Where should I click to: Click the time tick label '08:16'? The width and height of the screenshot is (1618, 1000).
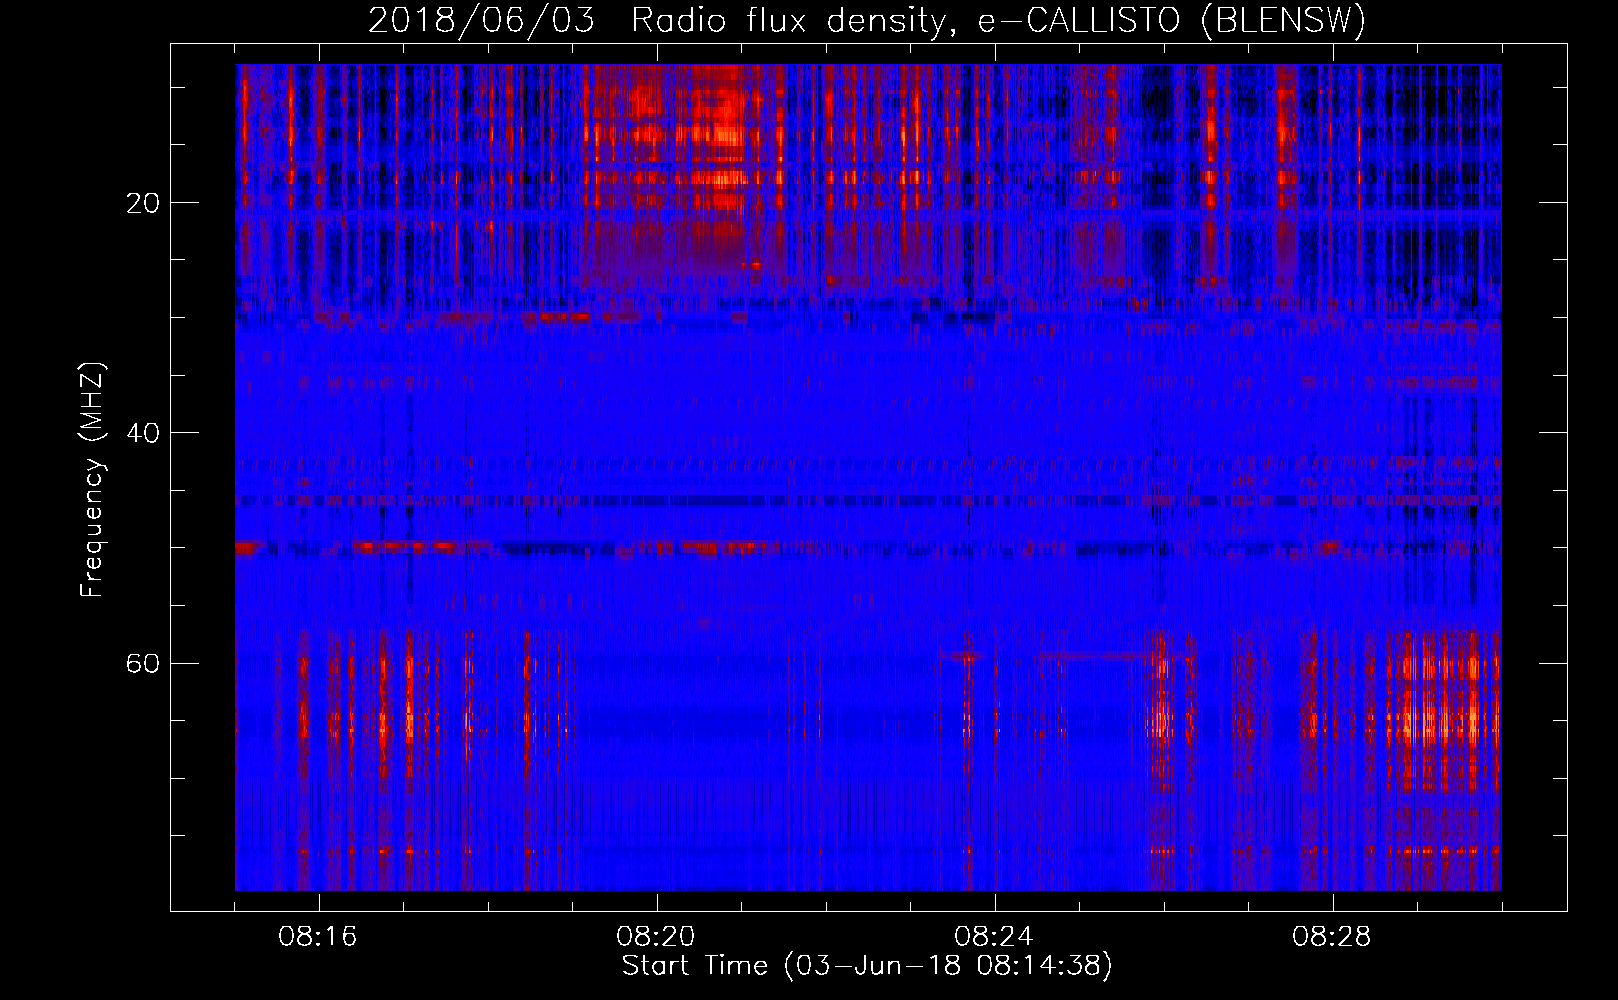tap(318, 937)
